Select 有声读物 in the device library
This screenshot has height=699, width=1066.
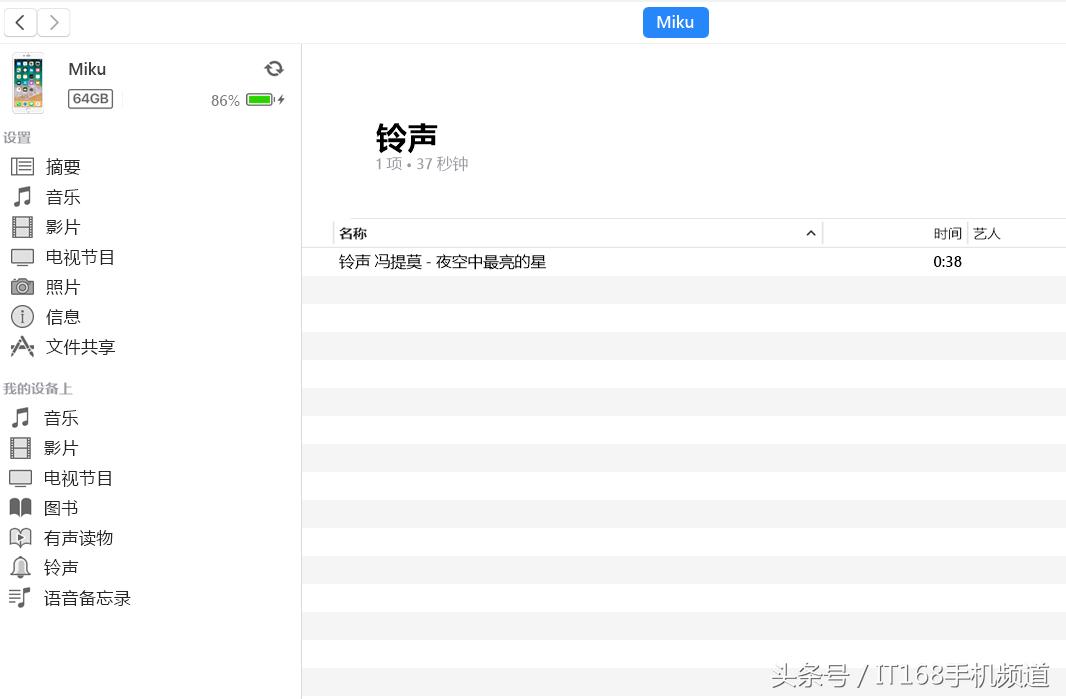pyautogui.click(x=78, y=537)
